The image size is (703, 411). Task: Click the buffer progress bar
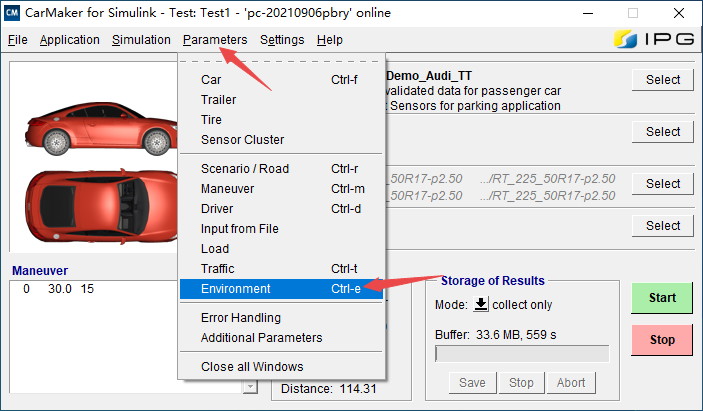522,354
